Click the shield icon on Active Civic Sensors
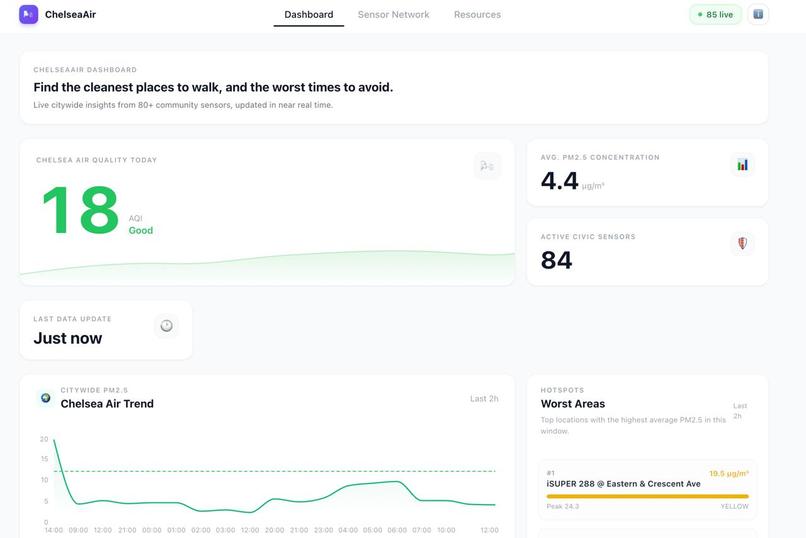The height and width of the screenshot is (538, 806). pyautogui.click(x=742, y=243)
